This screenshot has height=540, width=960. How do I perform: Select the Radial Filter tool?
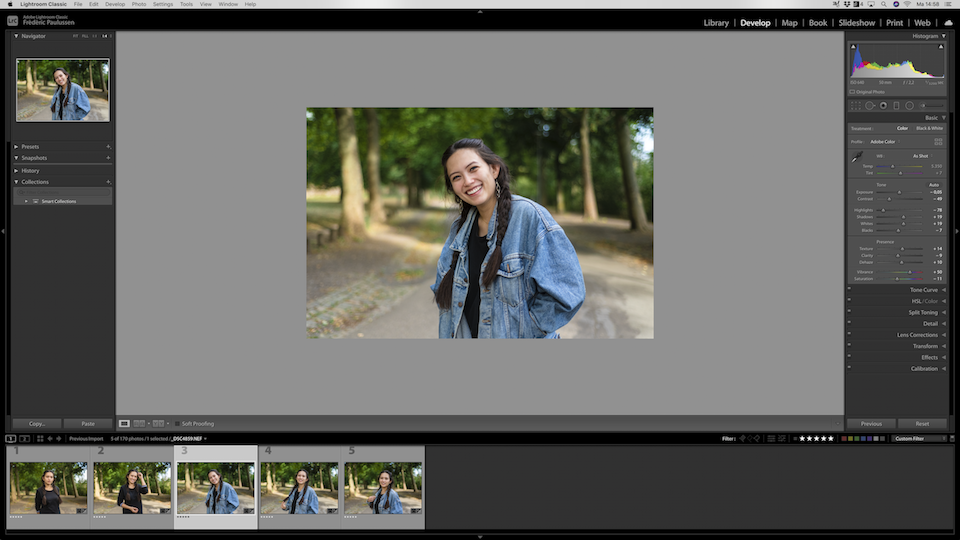click(909, 105)
